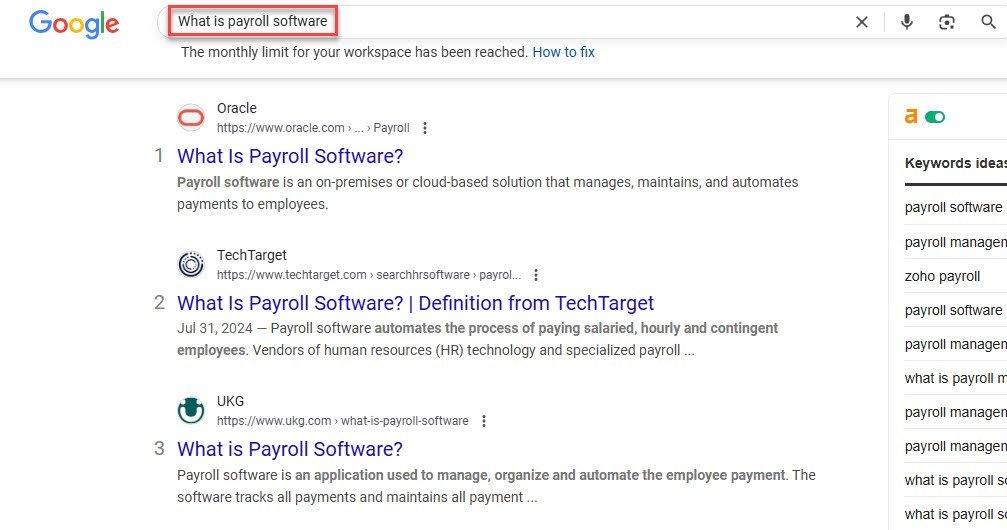Click the TechTarget favicon icon

(x=191, y=264)
